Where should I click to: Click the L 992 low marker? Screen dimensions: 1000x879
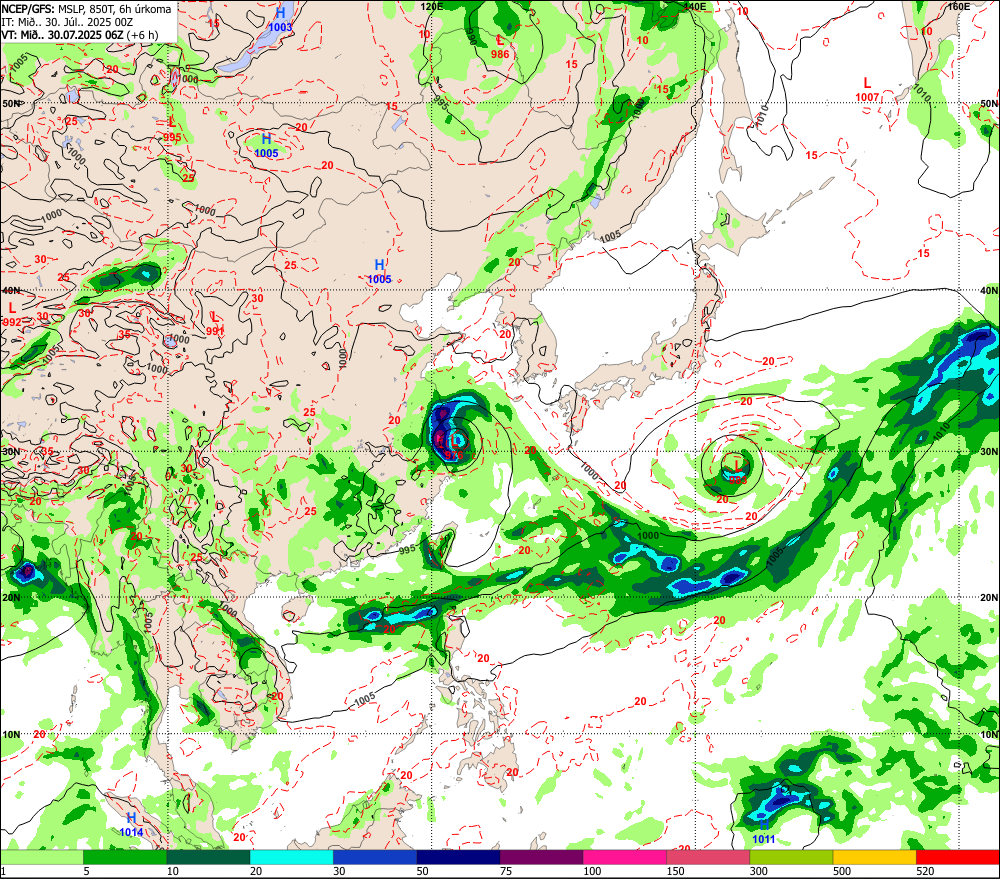pyautogui.click(x=11, y=315)
